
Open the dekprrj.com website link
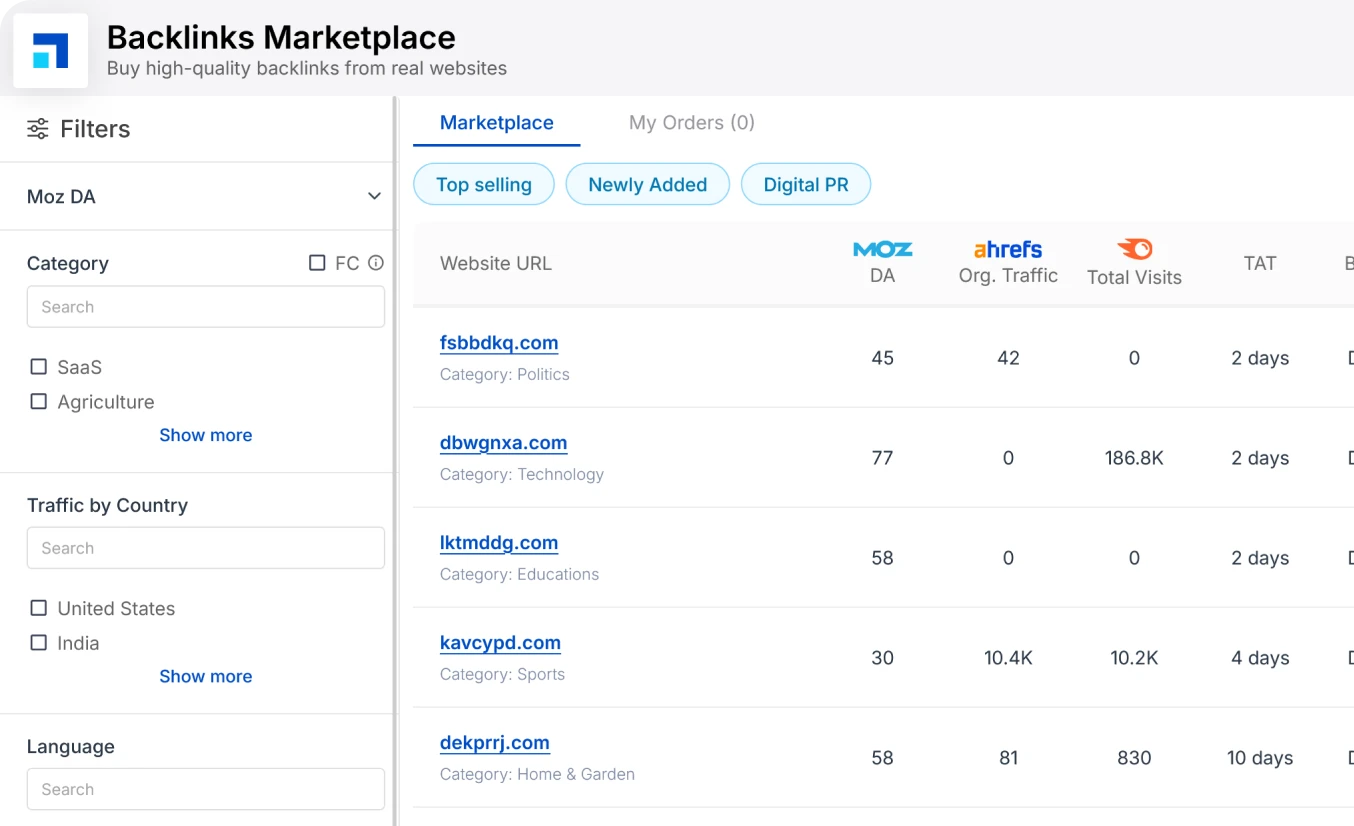tap(495, 743)
